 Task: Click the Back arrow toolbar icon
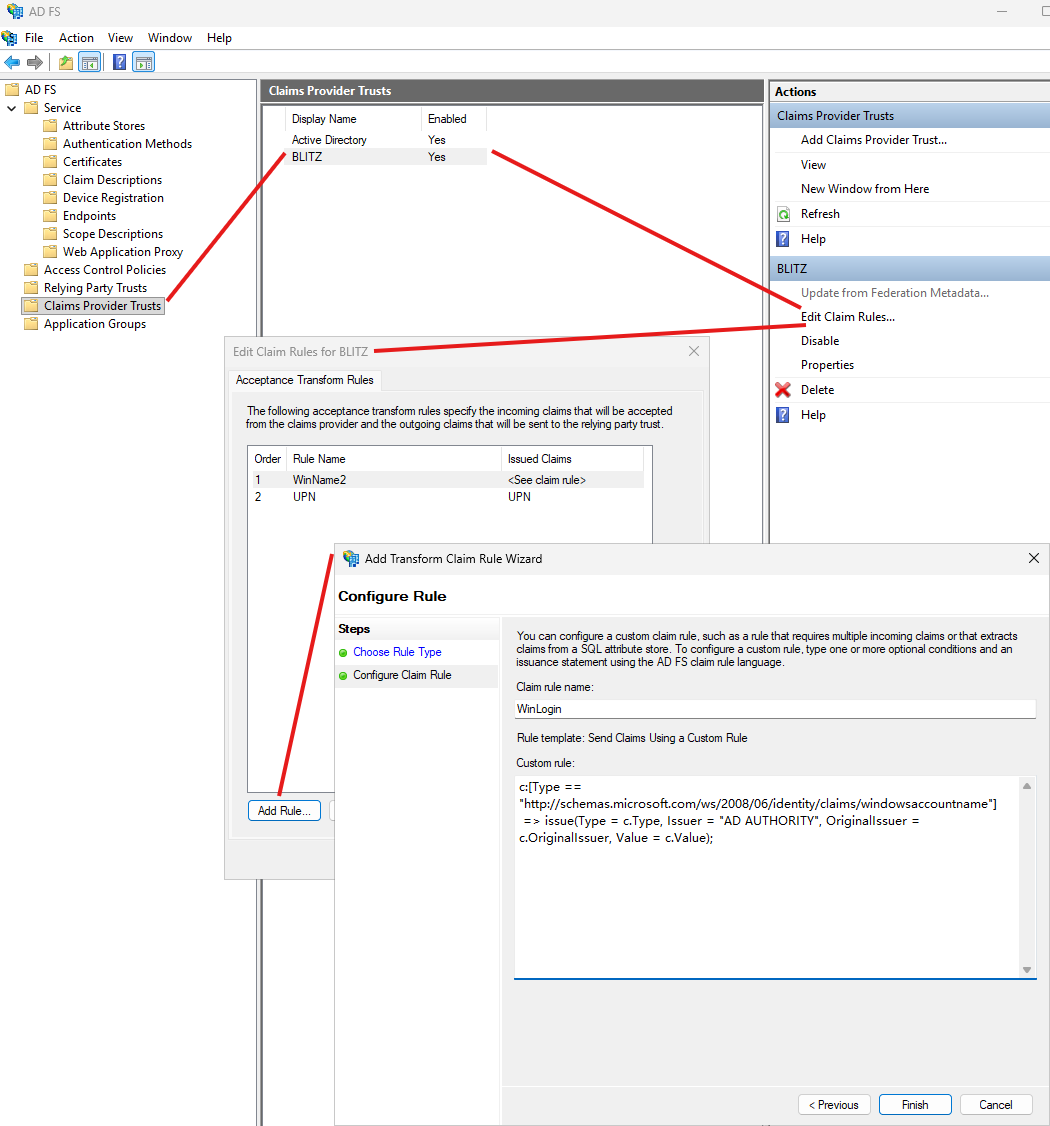[x=12, y=62]
